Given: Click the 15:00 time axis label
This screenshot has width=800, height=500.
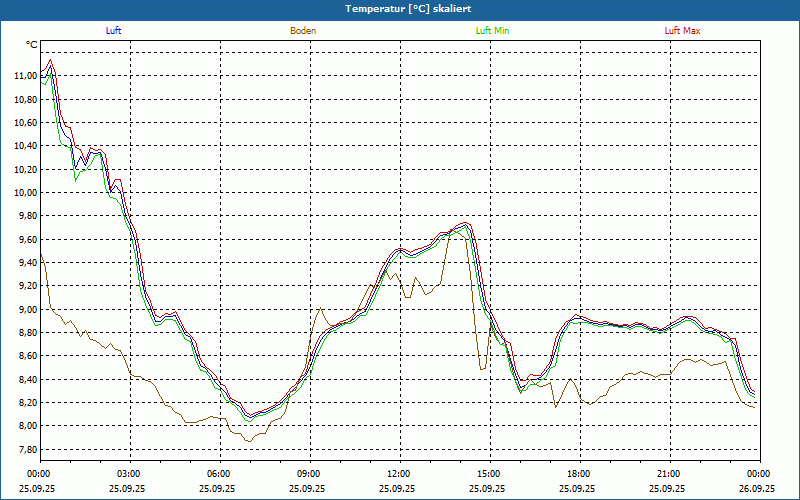Looking at the screenshot, I should pyautogui.click(x=489, y=474).
